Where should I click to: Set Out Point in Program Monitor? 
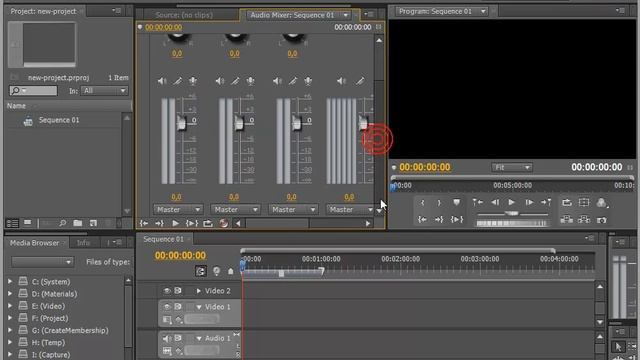pos(439,202)
